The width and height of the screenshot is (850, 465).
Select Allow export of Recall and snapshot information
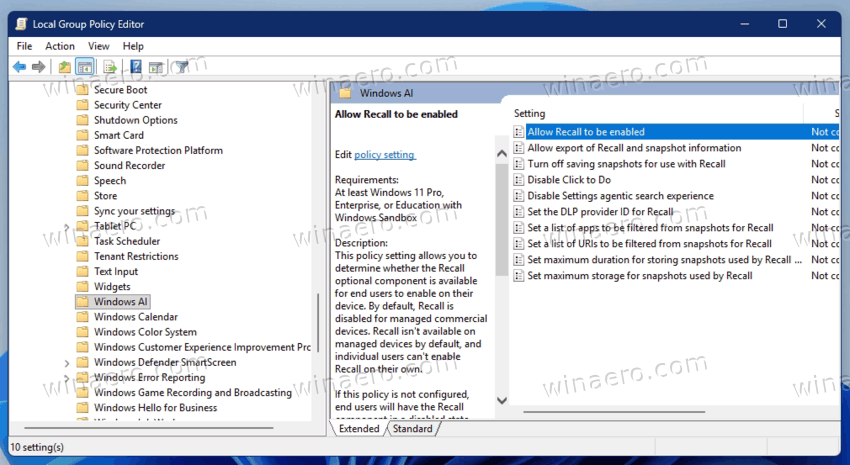click(x=634, y=148)
